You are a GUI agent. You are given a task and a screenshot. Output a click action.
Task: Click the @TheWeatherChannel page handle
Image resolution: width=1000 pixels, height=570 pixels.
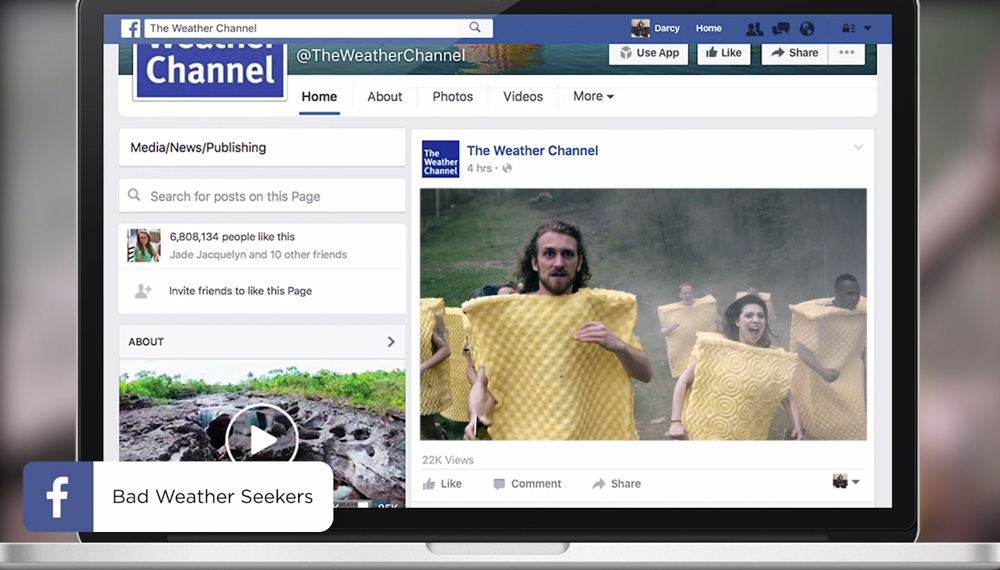(381, 55)
